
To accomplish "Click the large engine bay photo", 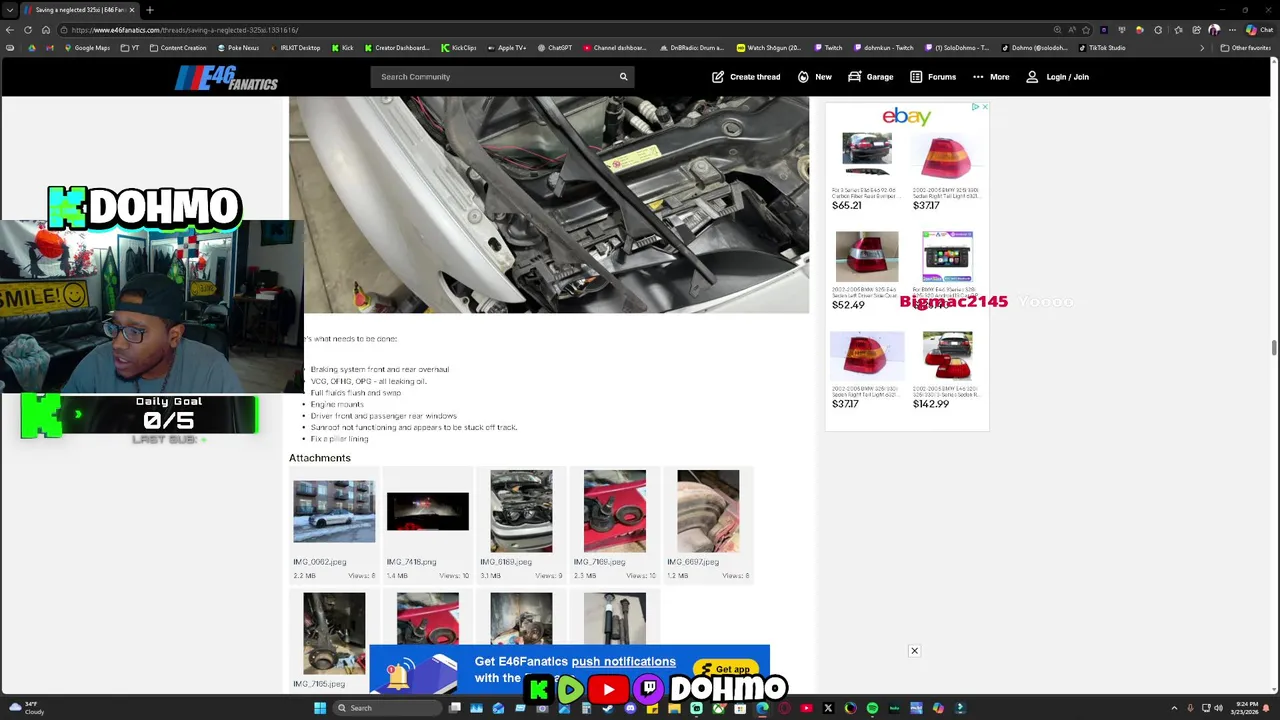I will pyautogui.click(x=549, y=205).
